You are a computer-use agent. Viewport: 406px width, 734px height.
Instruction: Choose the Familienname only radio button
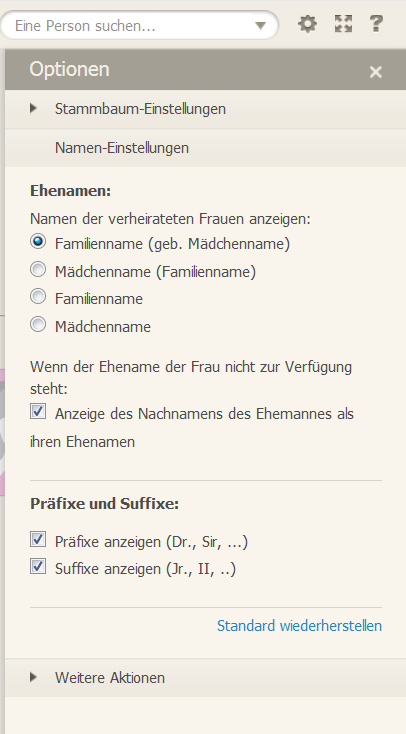[x=38, y=297]
